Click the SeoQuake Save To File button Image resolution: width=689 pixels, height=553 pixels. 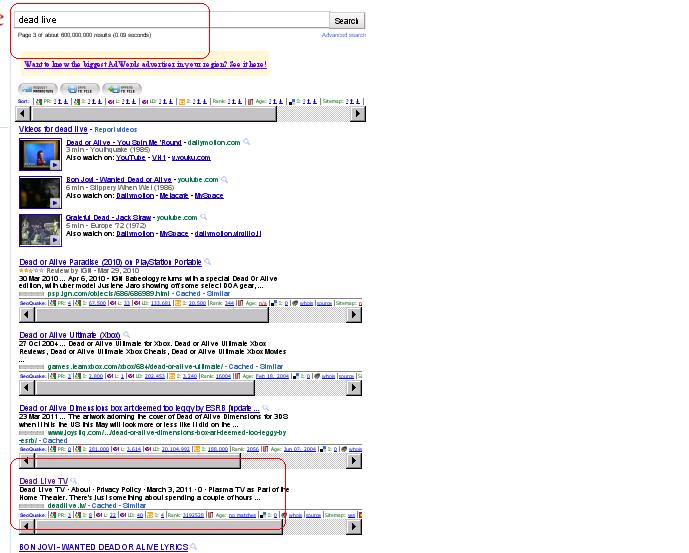click(x=80, y=89)
